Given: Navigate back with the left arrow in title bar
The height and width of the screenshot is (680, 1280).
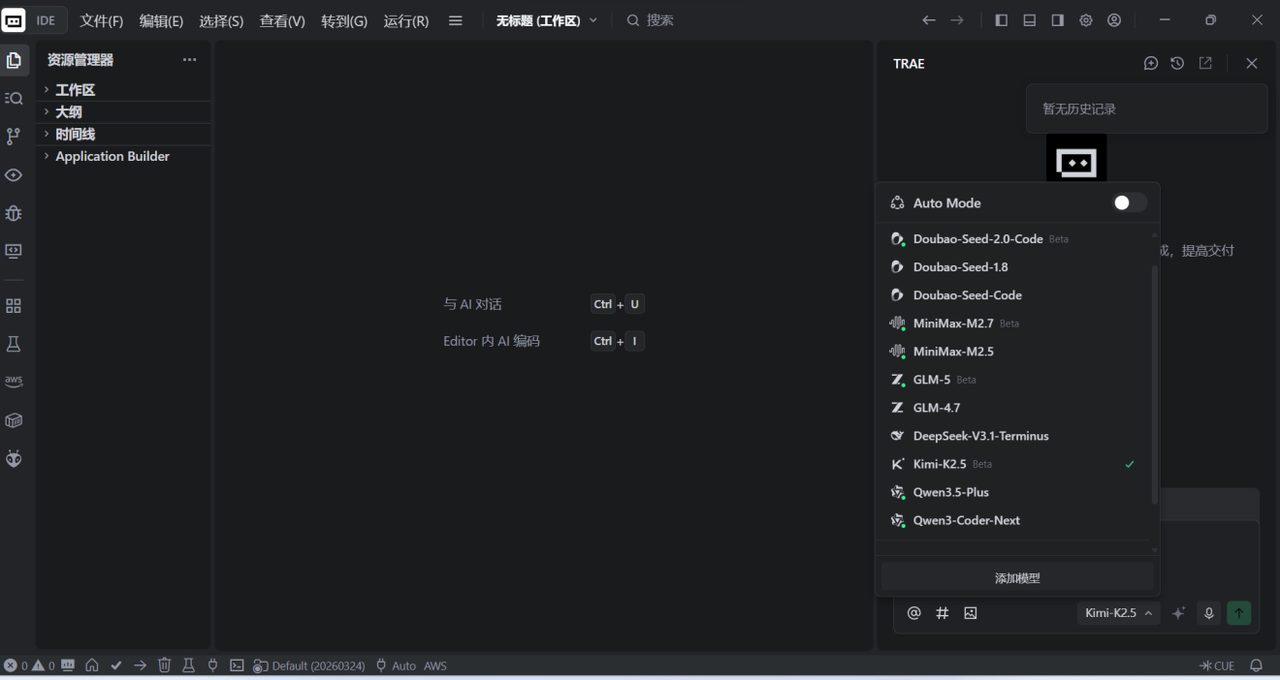Looking at the screenshot, I should (x=929, y=20).
